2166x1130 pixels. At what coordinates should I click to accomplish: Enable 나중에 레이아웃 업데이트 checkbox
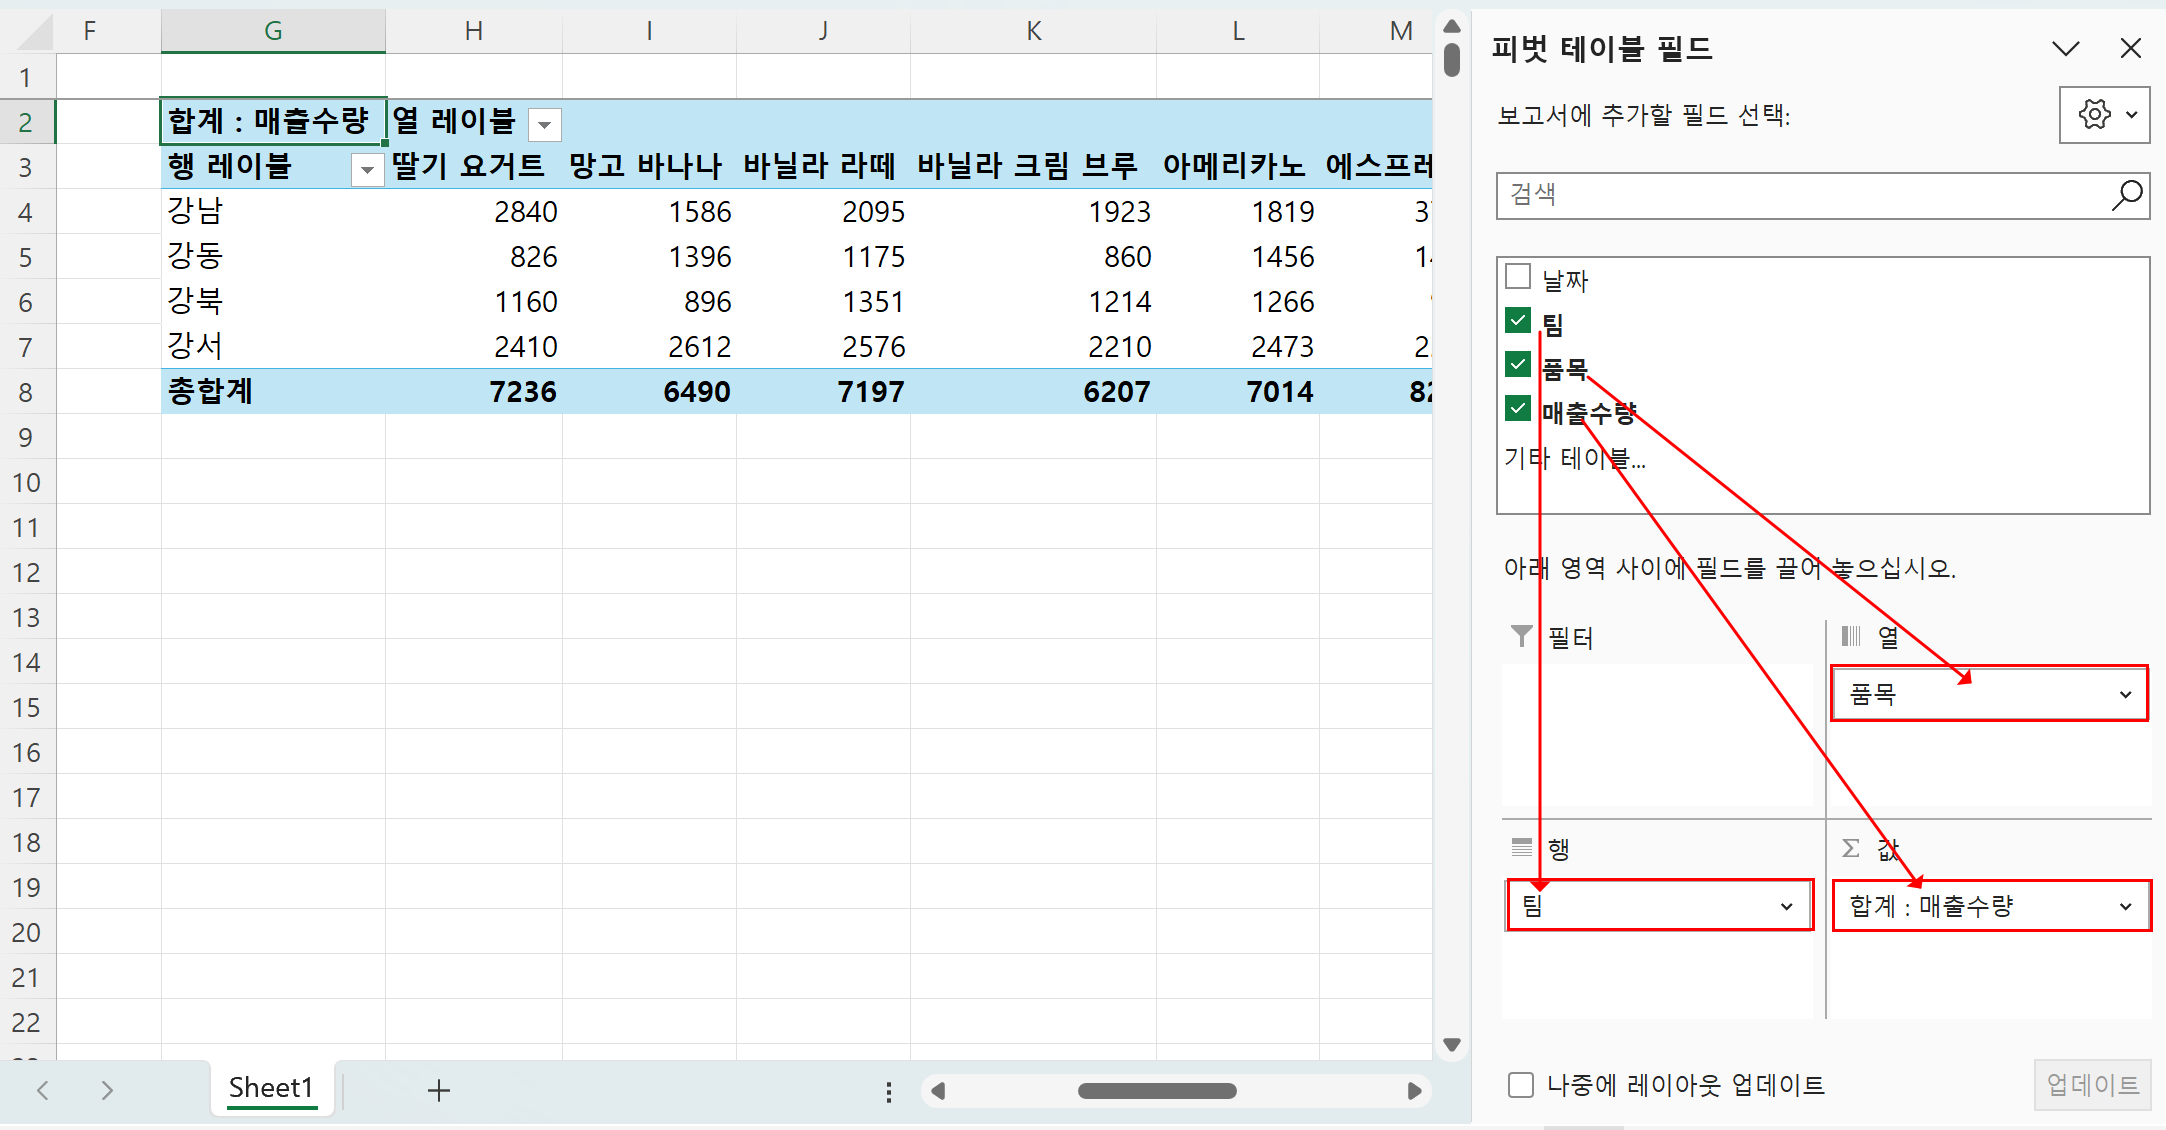tap(1520, 1085)
